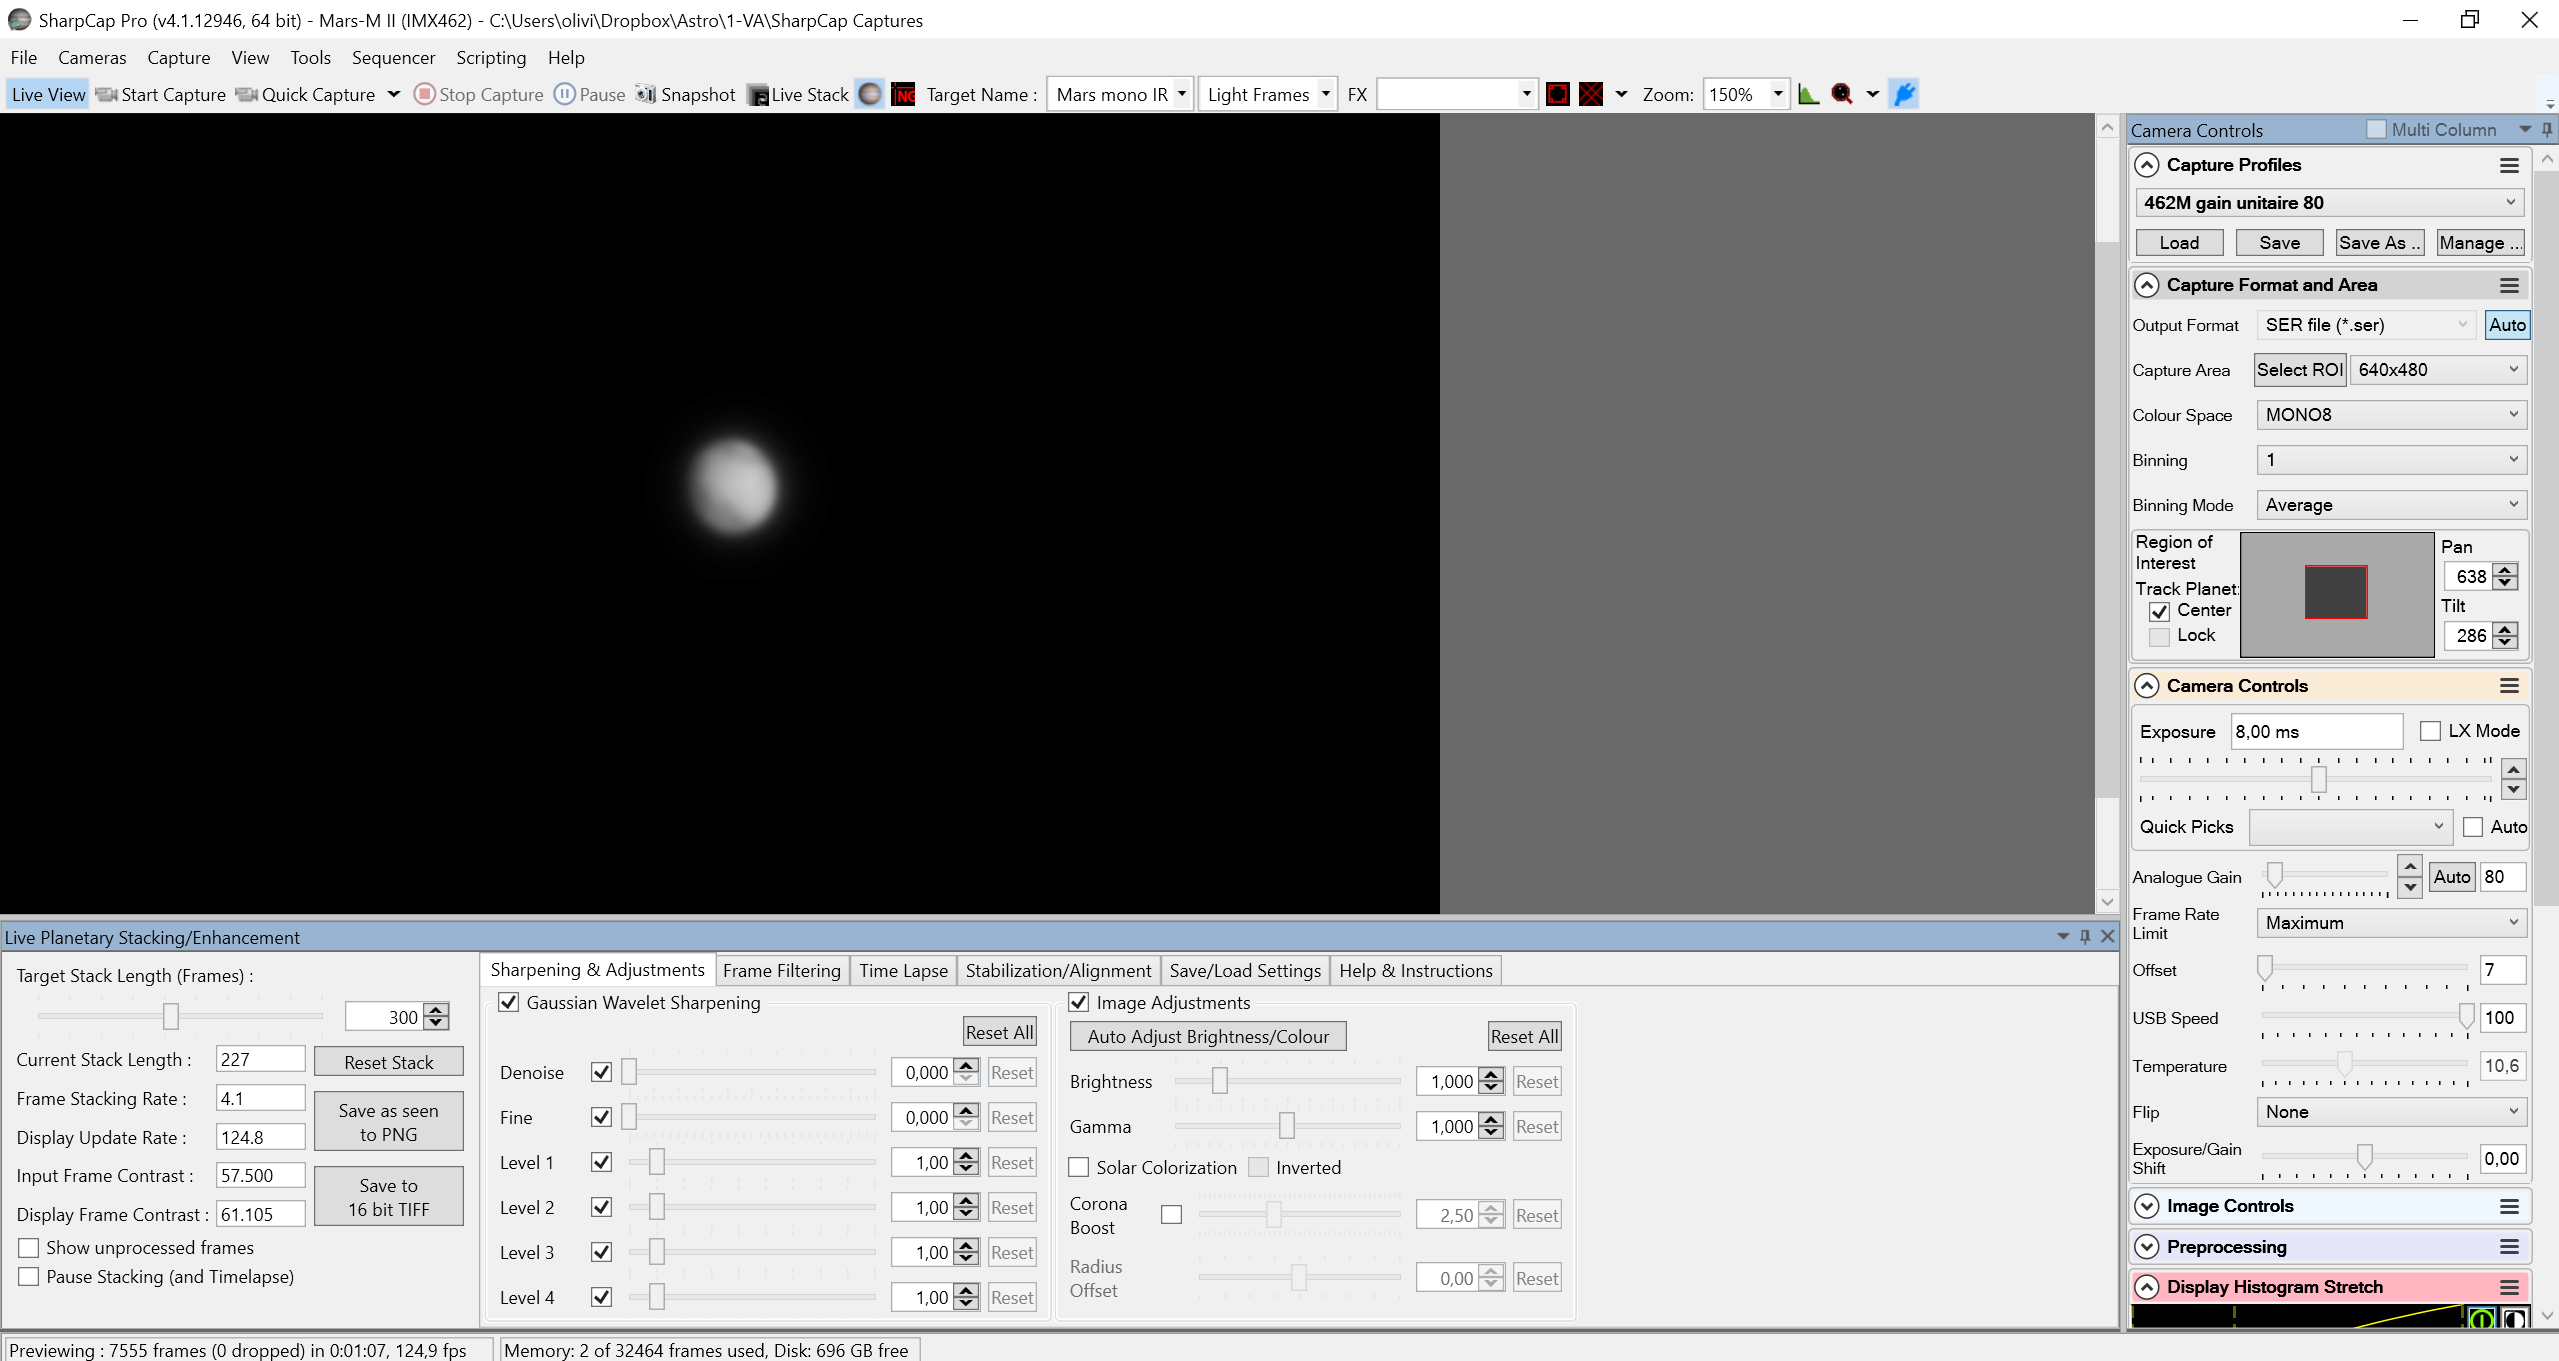The image size is (2559, 1361).
Task: Click the focus score magnifier icon
Action: (x=1842, y=94)
